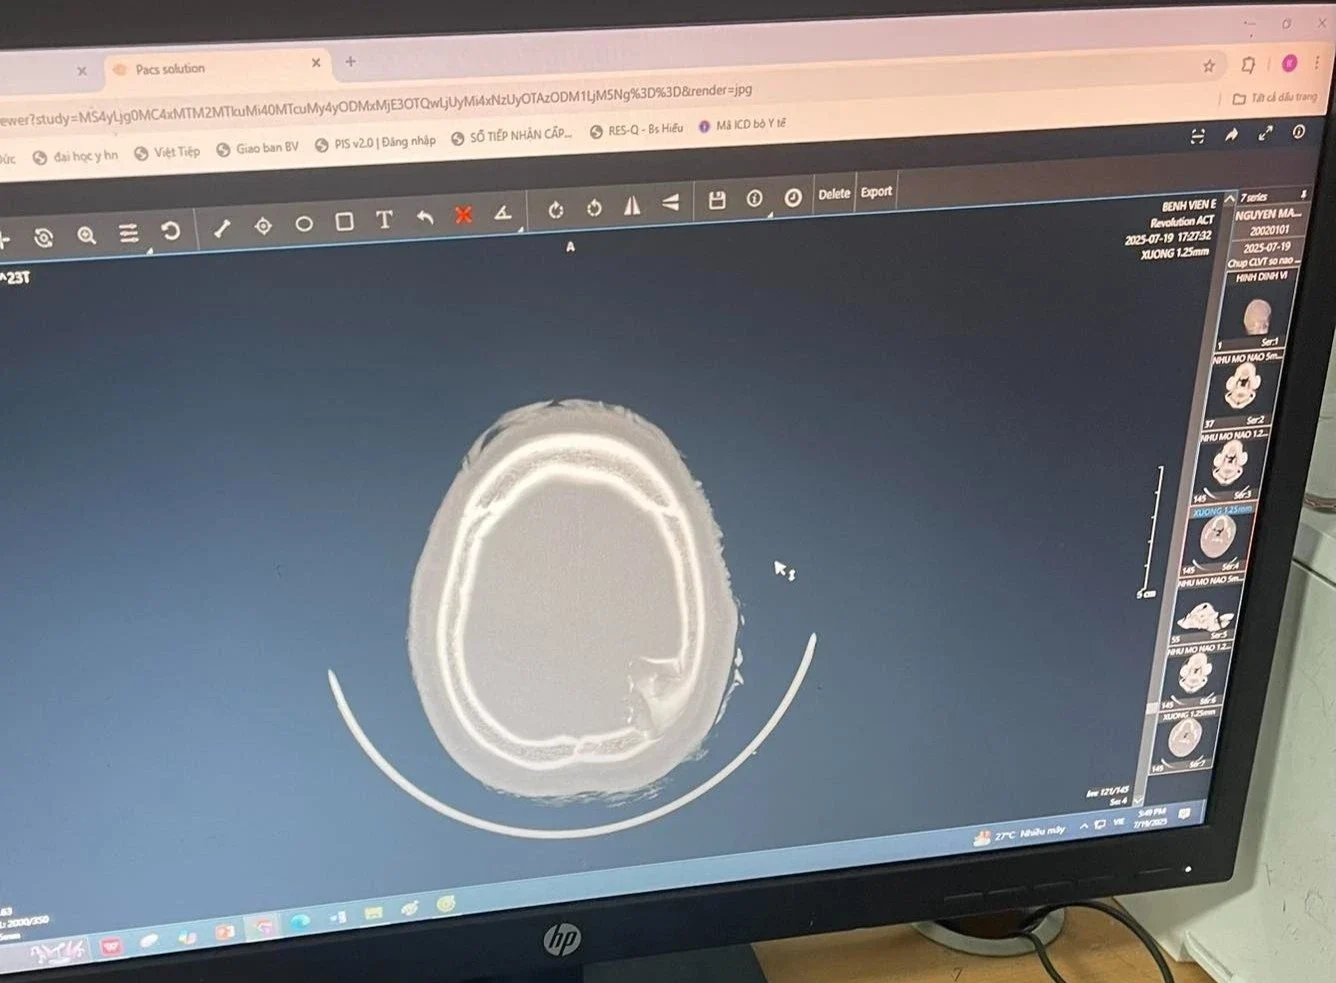Toggle the viewer fullscreen arrows icon
The width and height of the screenshot is (1336, 983).
(1265, 133)
